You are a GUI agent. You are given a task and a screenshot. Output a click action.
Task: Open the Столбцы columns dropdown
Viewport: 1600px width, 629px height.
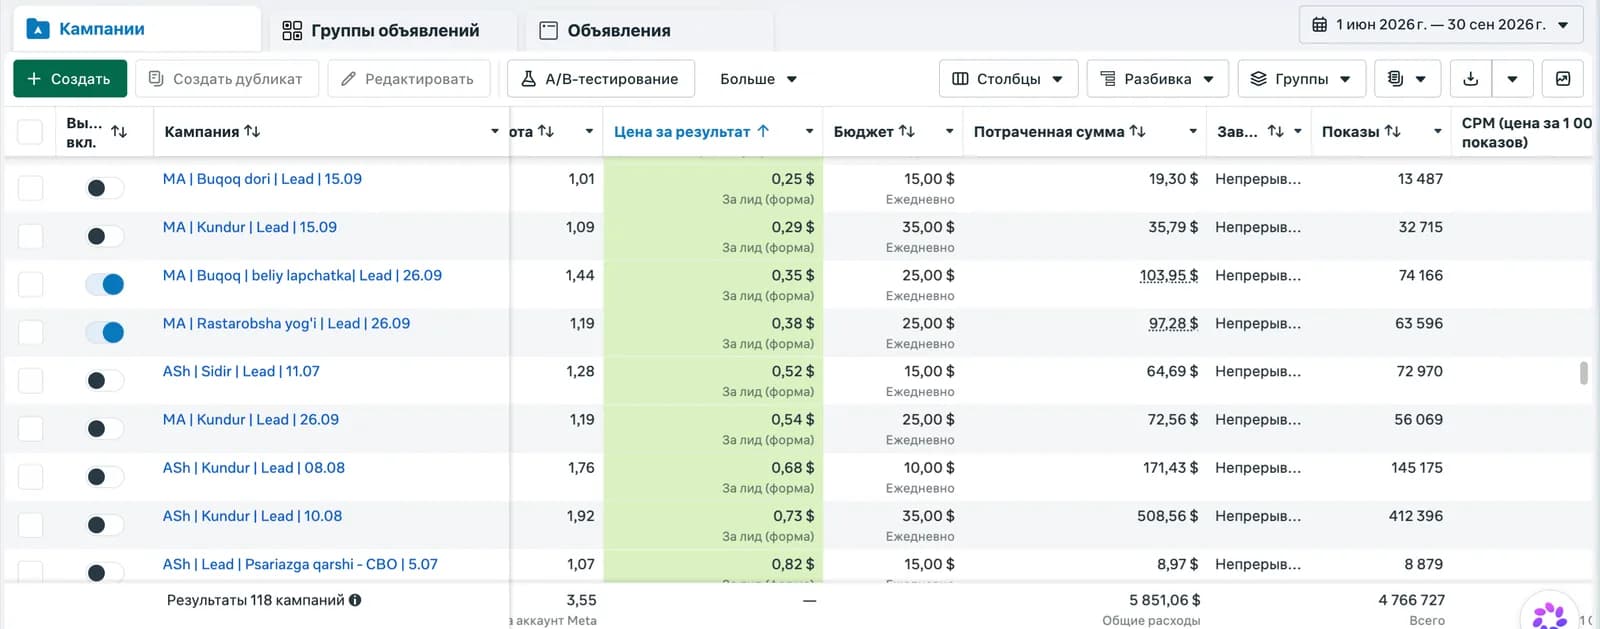point(1008,79)
